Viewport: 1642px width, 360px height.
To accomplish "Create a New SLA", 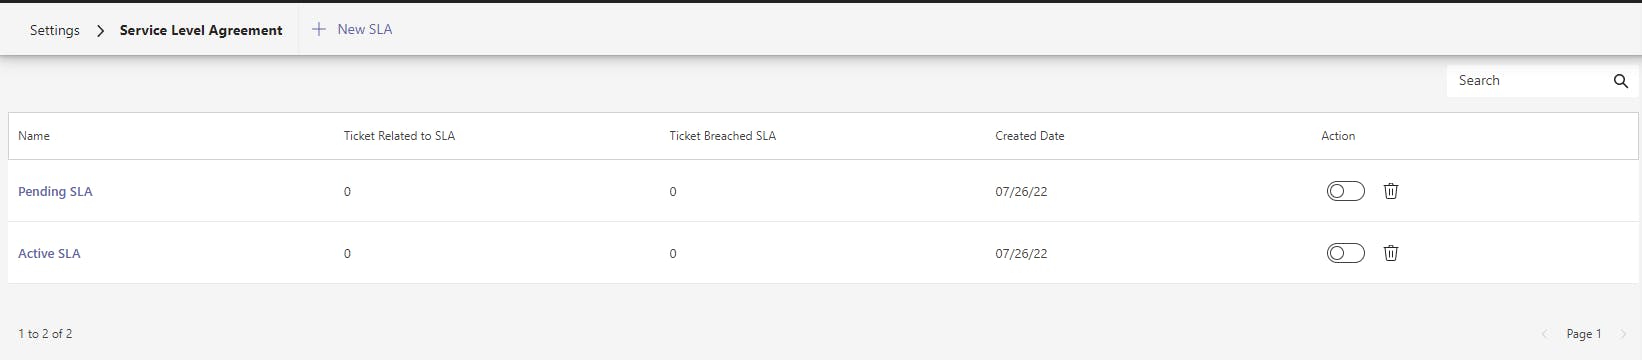I will coord(352,29).
